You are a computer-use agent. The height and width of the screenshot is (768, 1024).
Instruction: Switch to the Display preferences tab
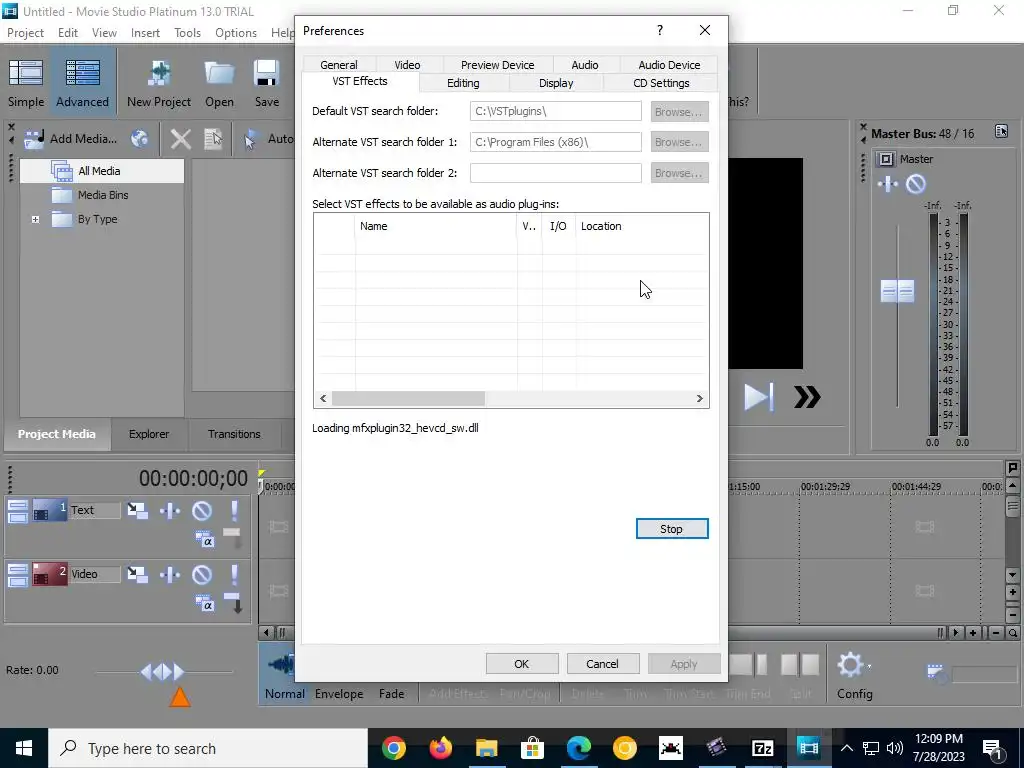click(x=556, y=83)
